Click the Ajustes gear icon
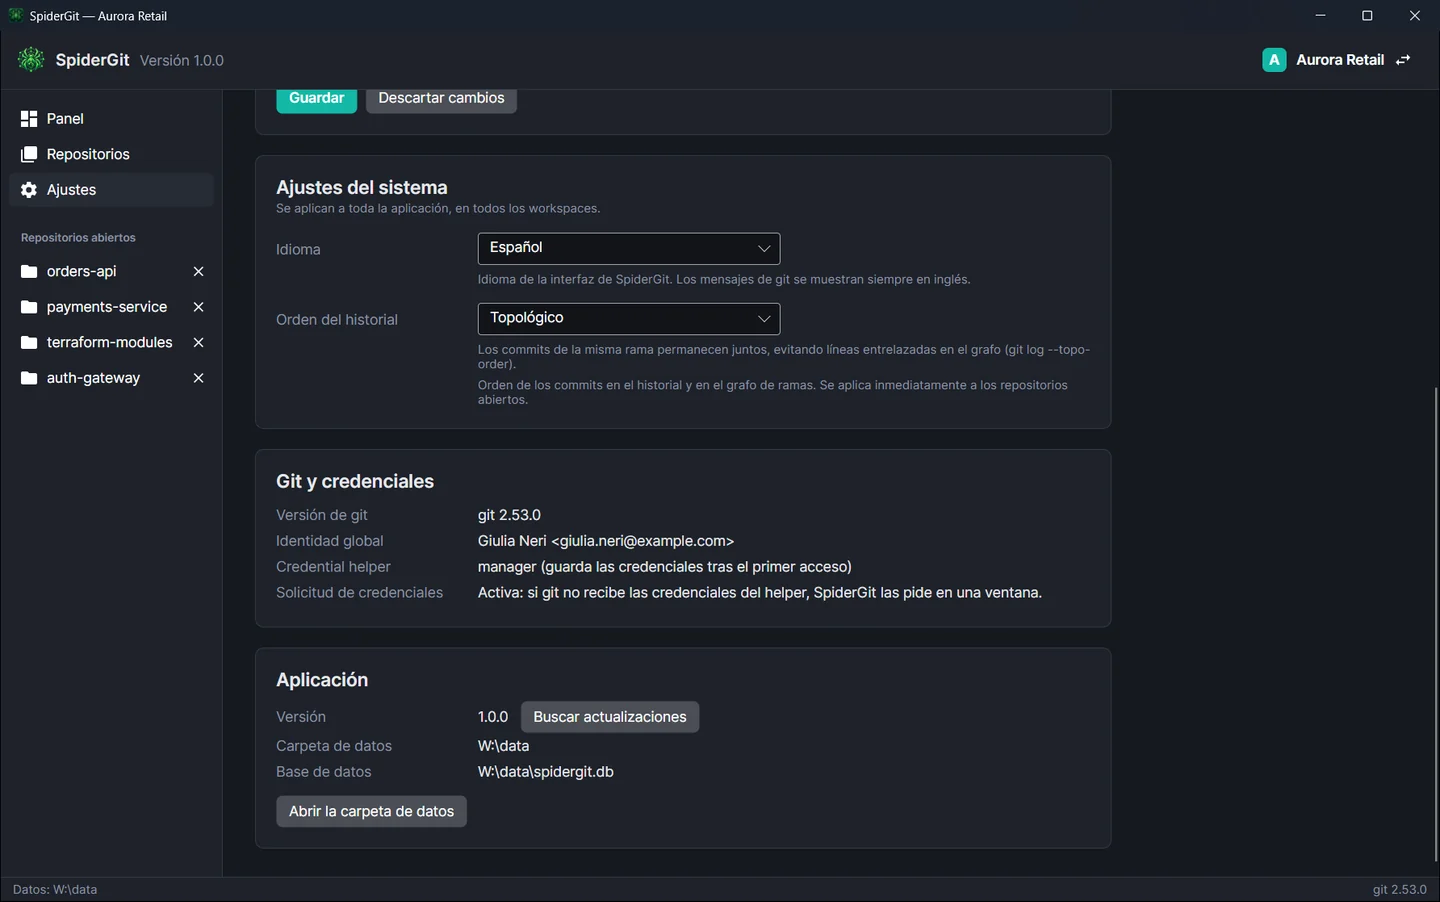The height and width of the screenshot is (902, 1440). (29, 190)
